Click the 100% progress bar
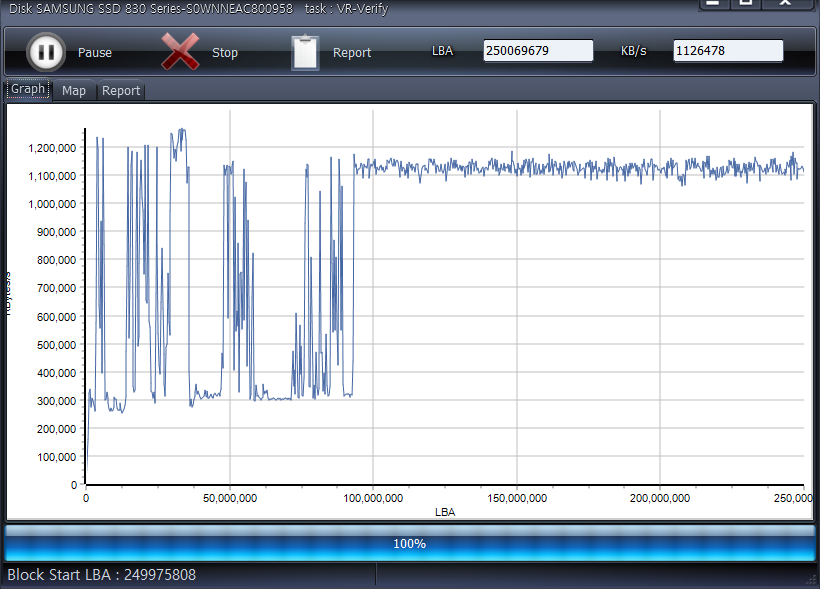This screenshot has height=589, width=820. [409, 544]
